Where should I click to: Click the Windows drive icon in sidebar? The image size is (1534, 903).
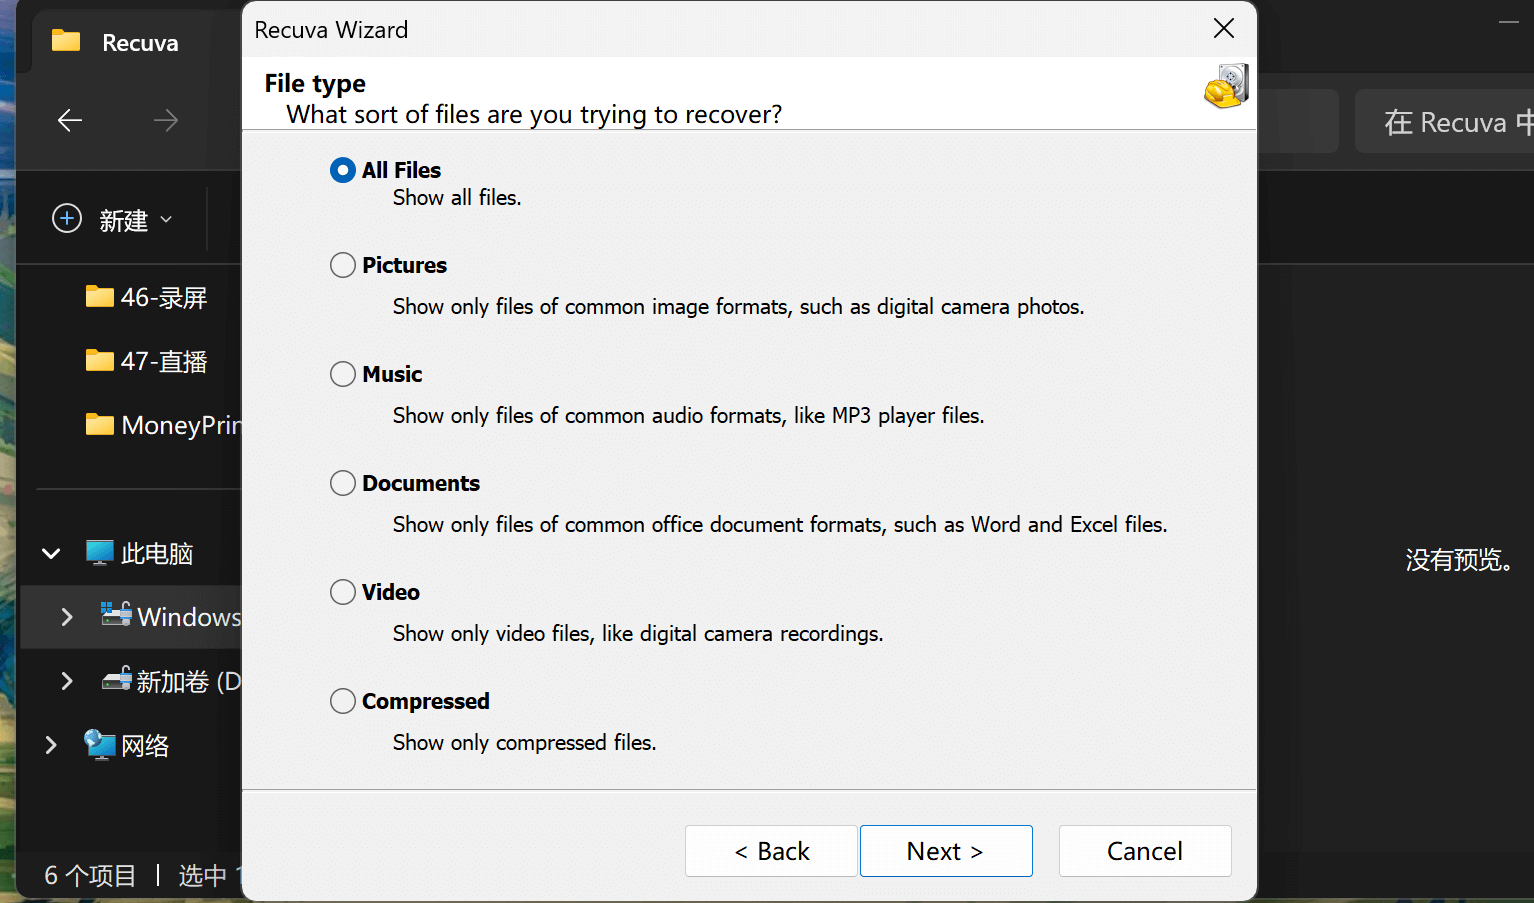[x=116, y=615]
